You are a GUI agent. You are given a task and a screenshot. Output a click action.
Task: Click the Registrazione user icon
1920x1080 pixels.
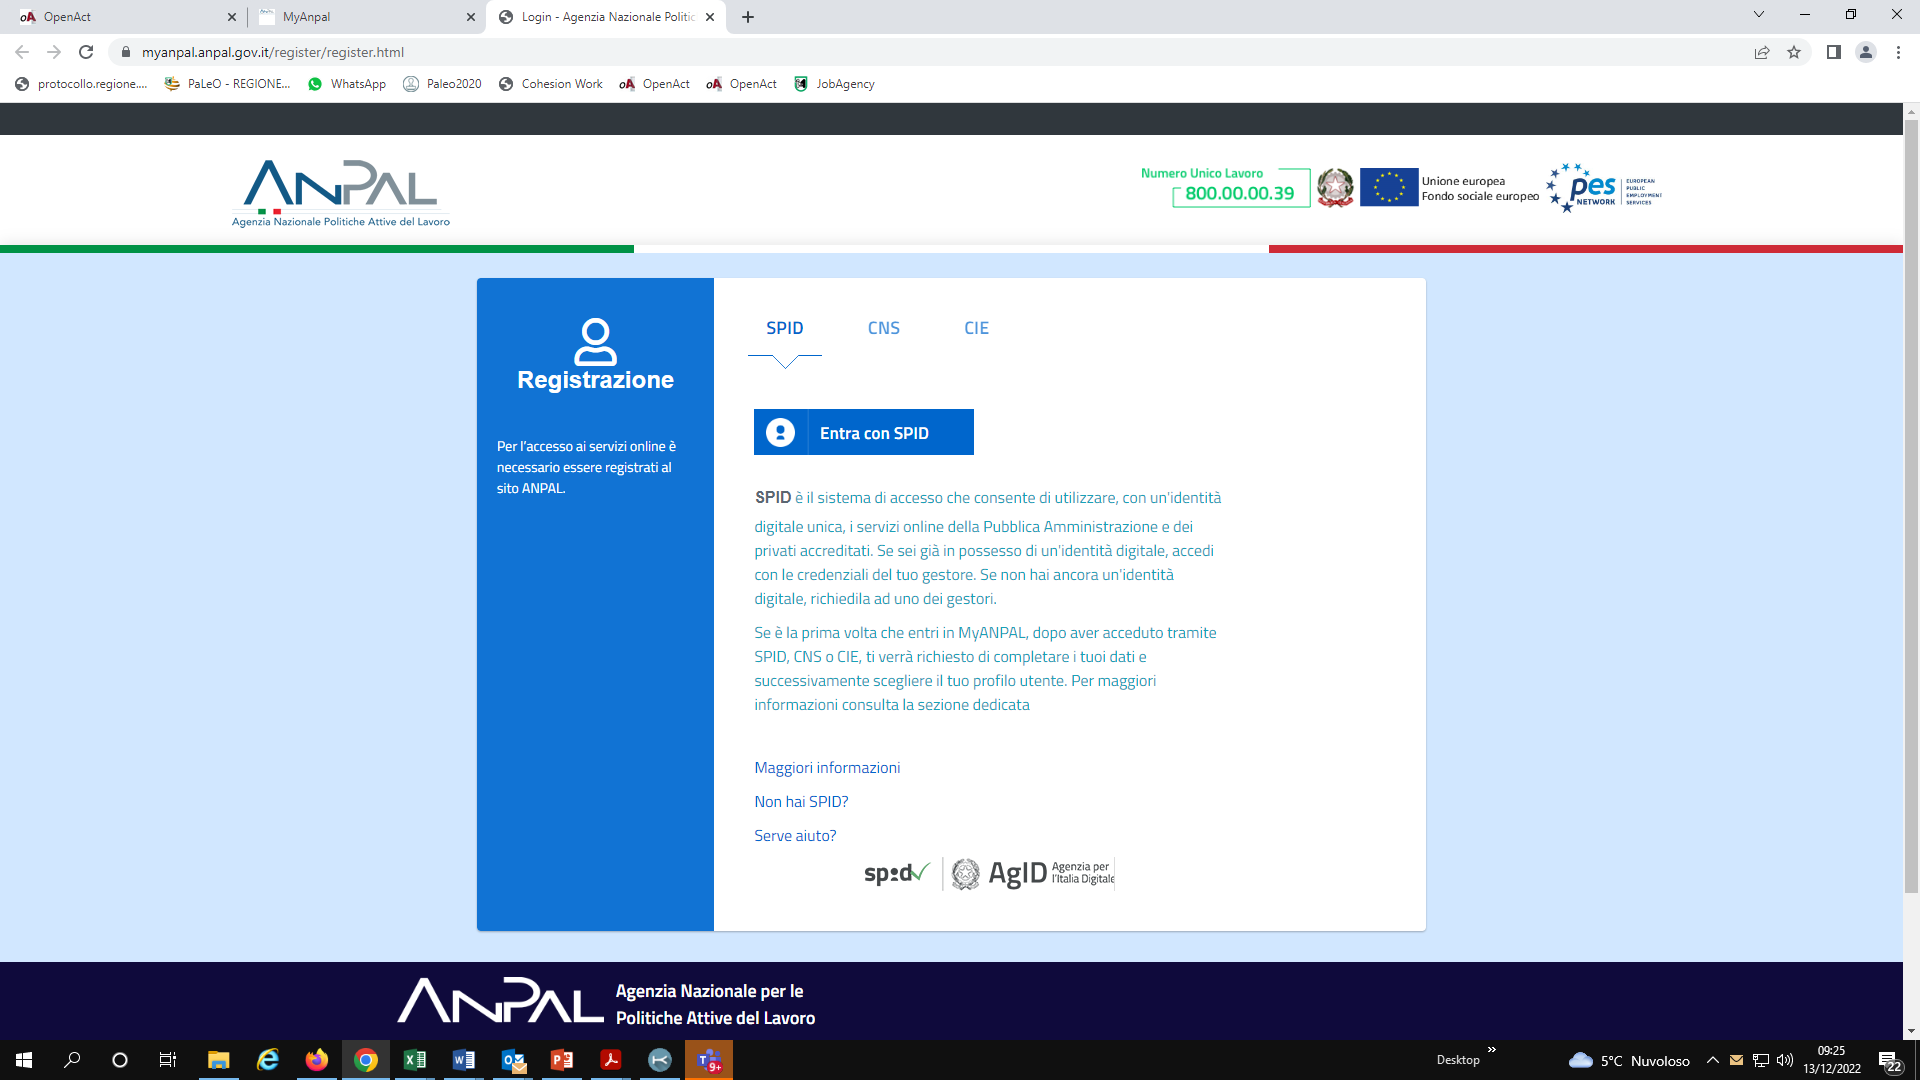[595, 341]
